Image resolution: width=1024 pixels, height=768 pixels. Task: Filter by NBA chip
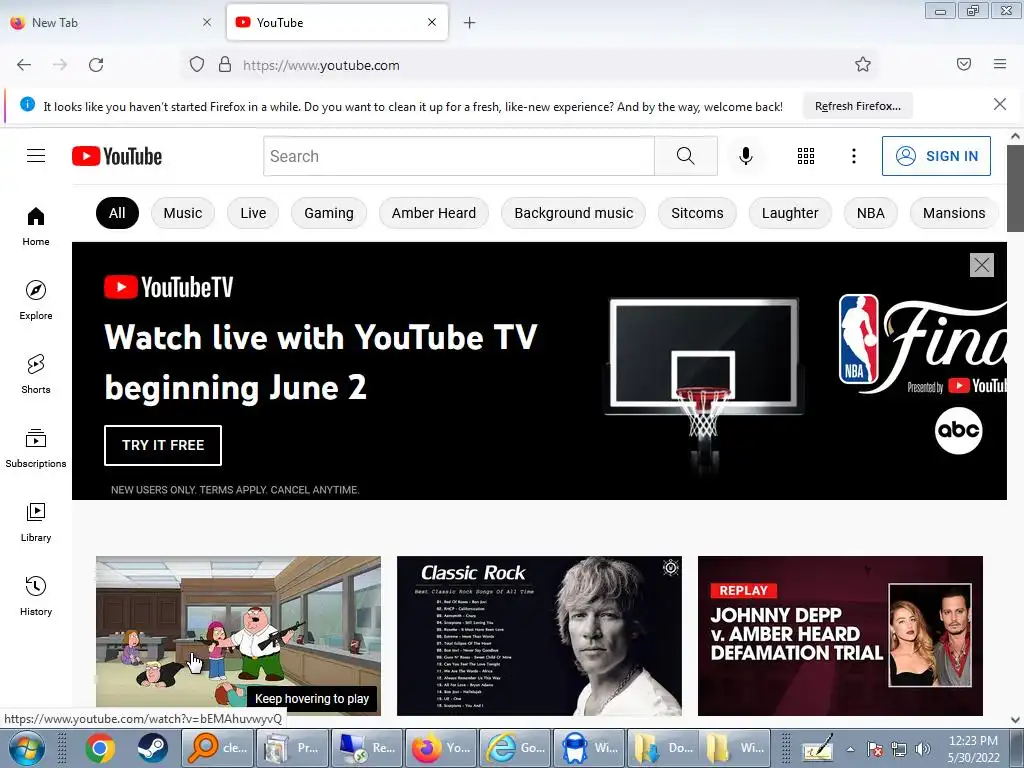[x=871, y=213]
